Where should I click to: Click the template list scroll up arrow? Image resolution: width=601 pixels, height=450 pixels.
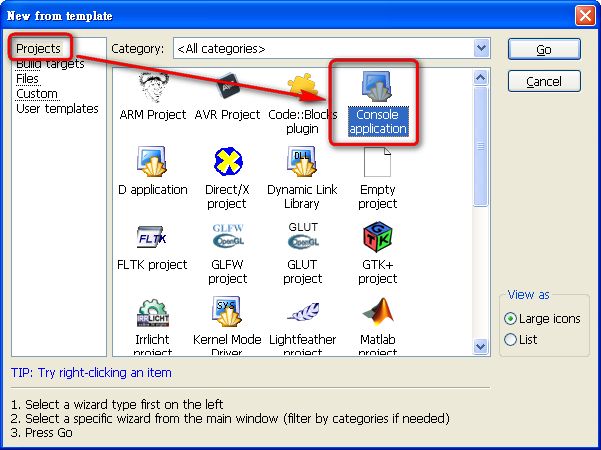point(481,78)
